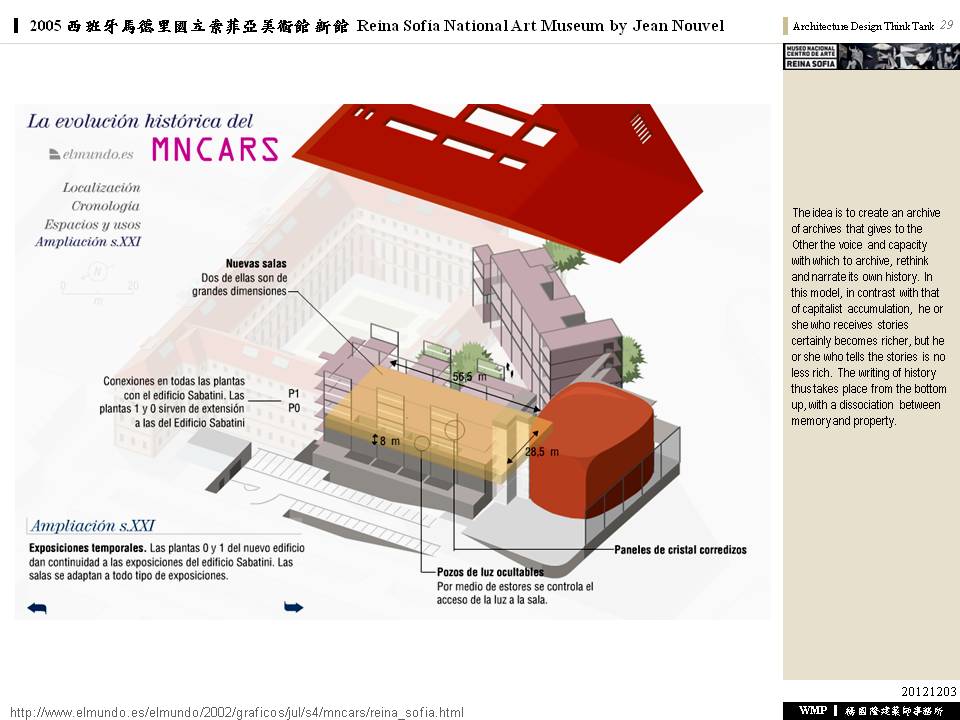The width and height of the screenshot is (960, 720).
Task: Choose the Ampliación s.XXI menu item
Action: (x=87, y=242)
